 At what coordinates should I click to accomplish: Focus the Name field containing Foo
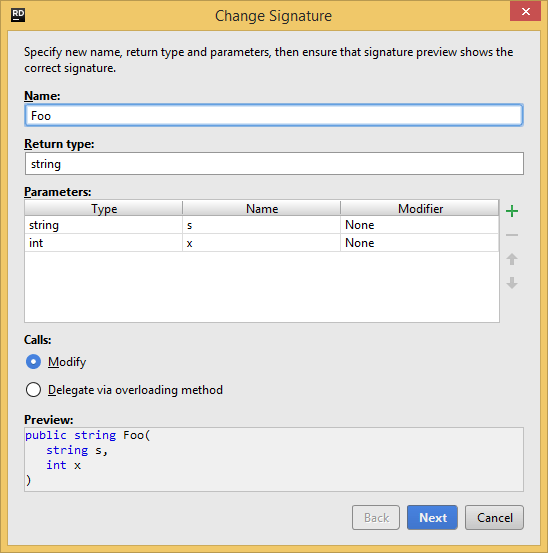click(274, 115)
